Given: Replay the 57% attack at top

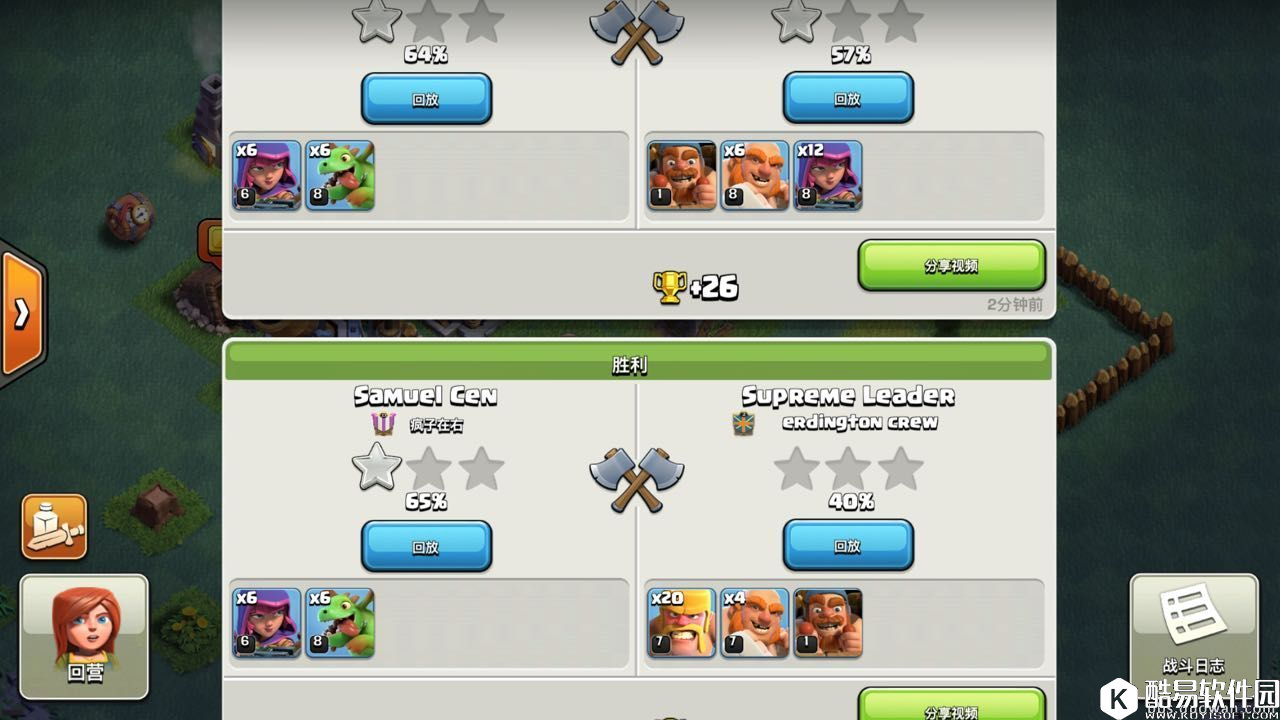Looking at the screenshot, I should tap(848, 99).
